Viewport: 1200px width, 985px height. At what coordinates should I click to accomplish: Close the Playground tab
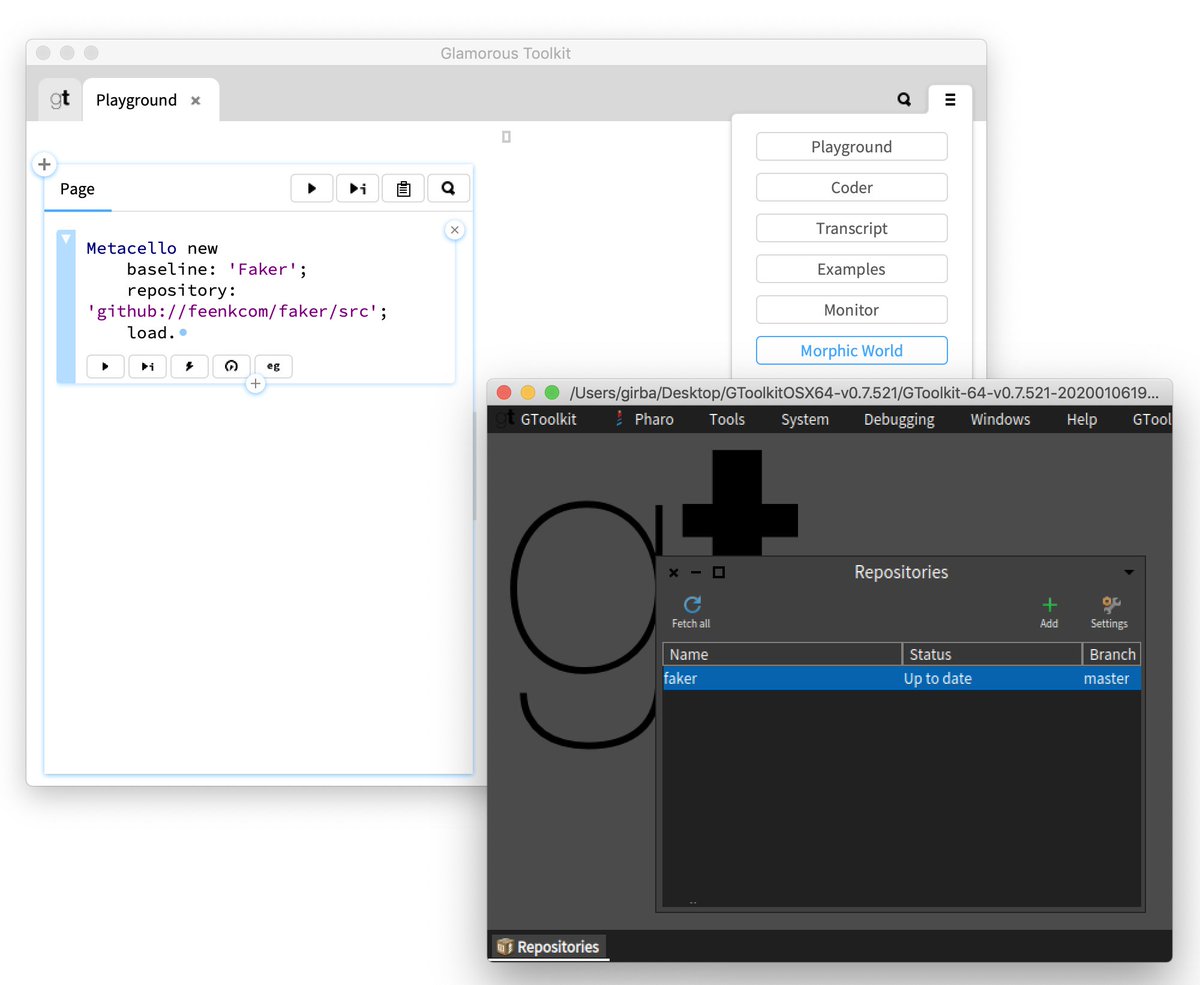(x=196, y=100)
